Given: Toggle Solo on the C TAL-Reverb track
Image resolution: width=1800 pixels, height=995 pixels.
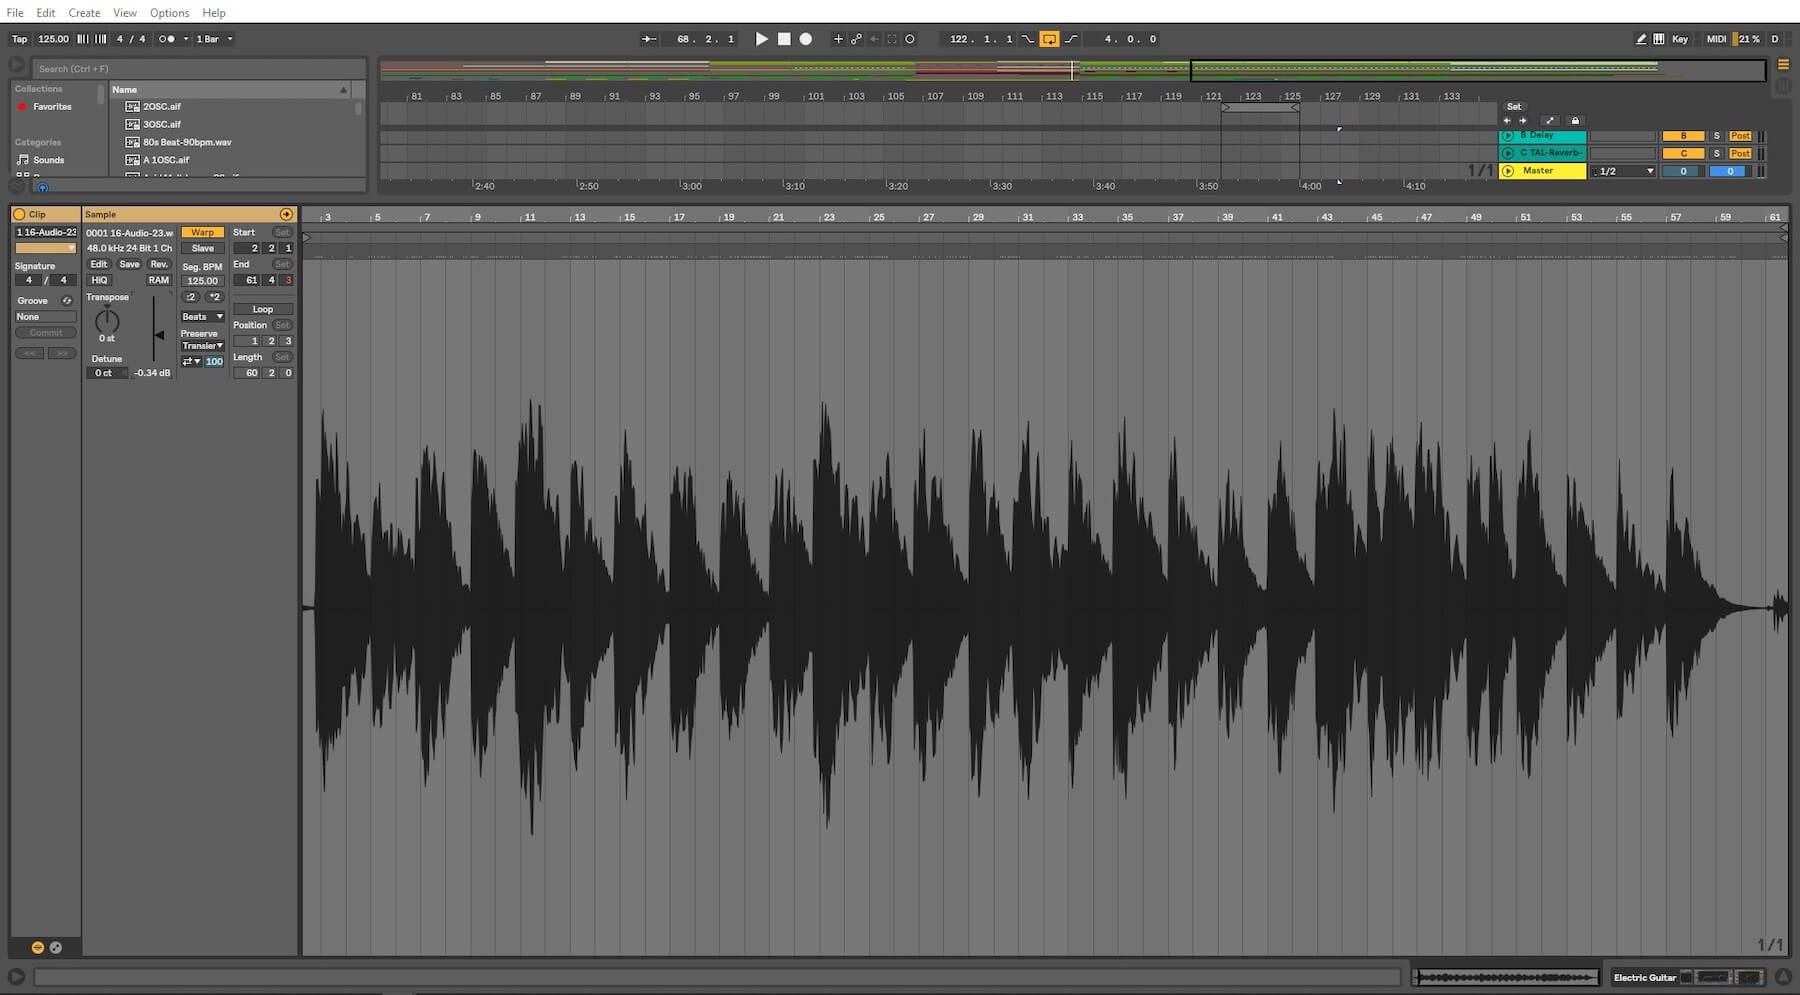Looking at the screenshot, I should point(1717,154).
